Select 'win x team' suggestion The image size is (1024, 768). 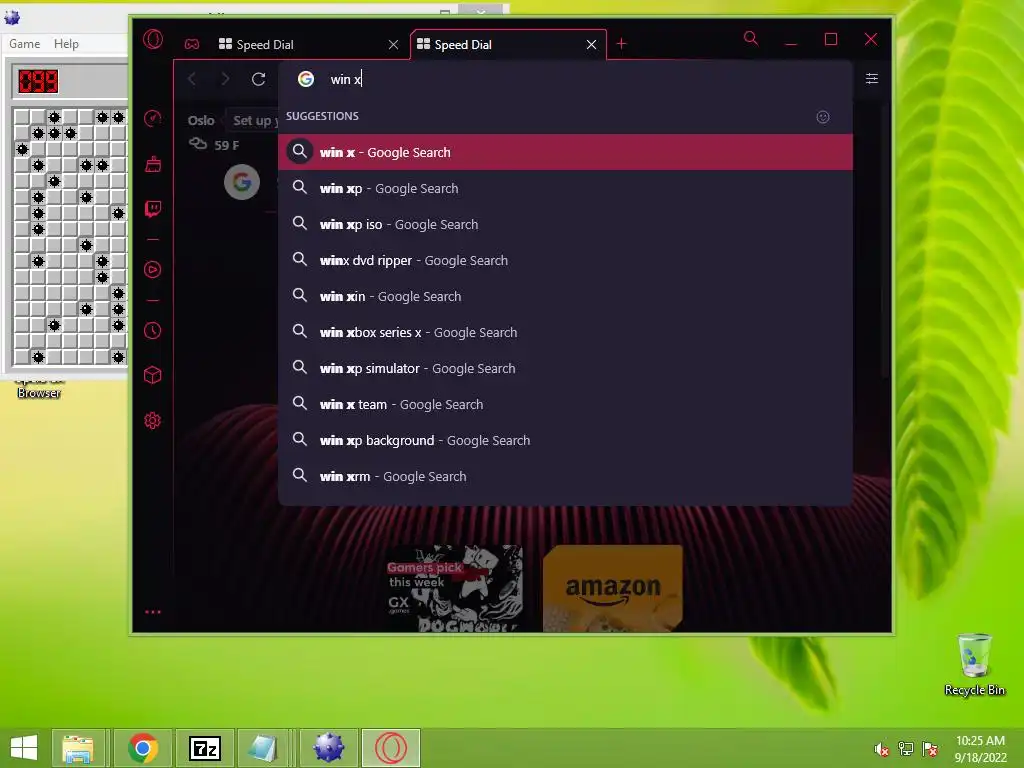point(566,404)
